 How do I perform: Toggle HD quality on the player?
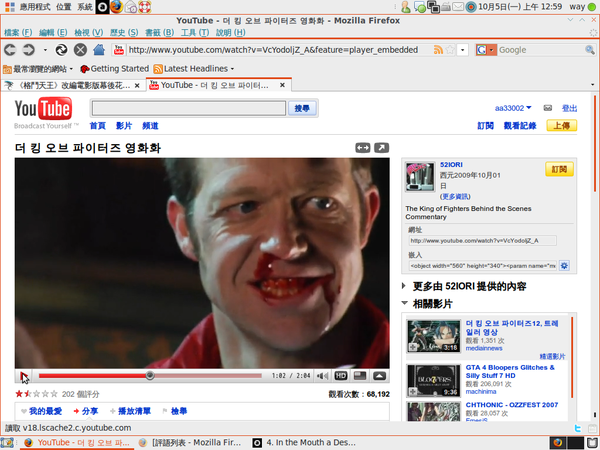[x=341, y=376]
